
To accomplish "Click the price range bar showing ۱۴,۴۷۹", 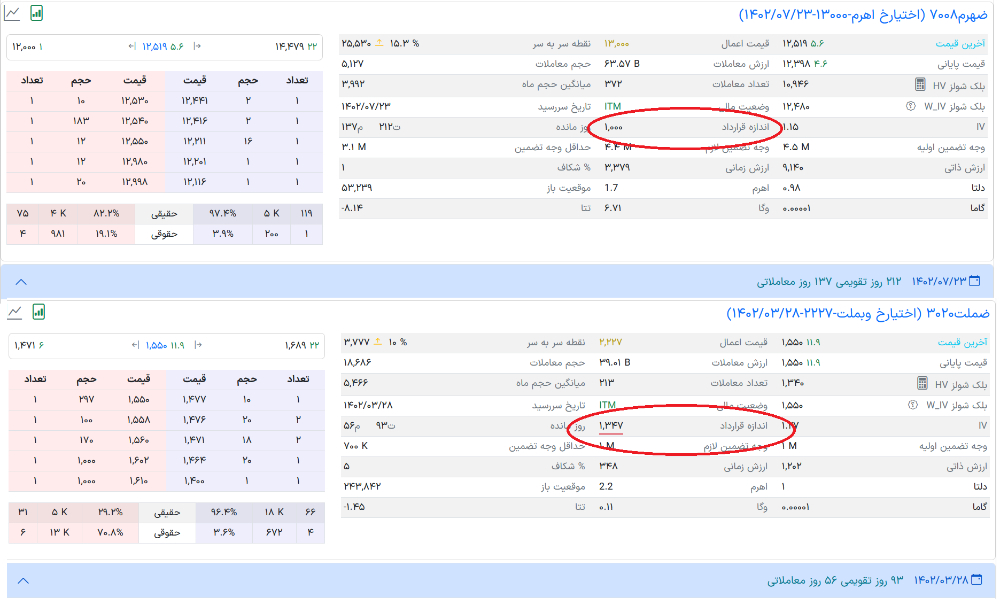I will [x=165, y=47].
